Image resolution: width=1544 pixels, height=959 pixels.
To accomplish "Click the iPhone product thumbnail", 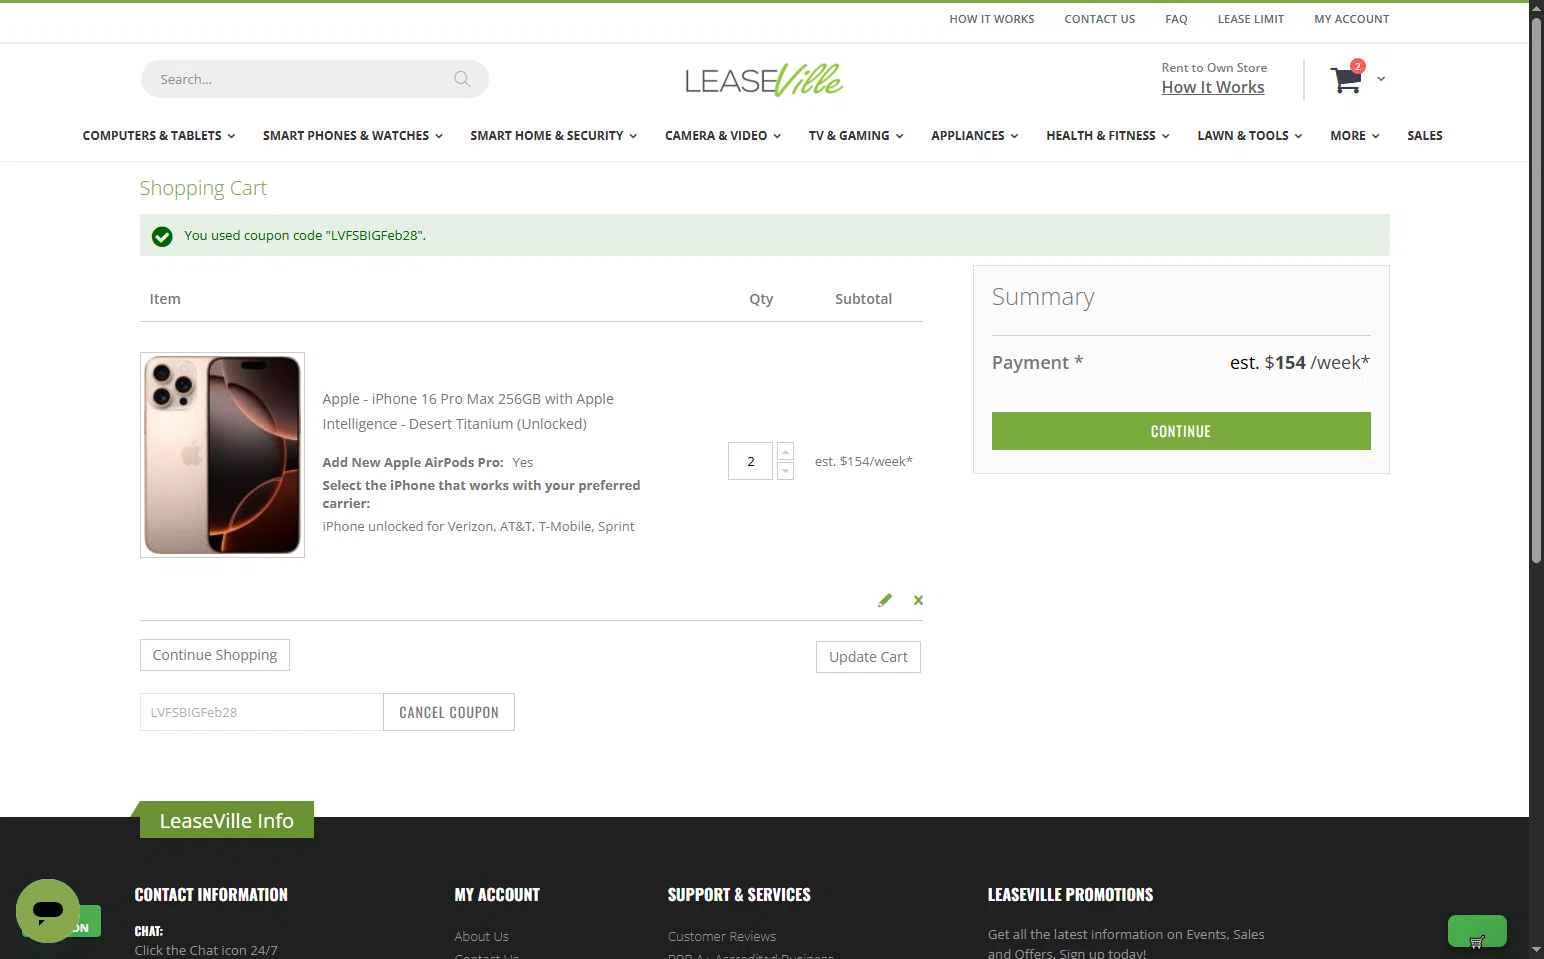I will pyautogui.click(x=222, y=455).
